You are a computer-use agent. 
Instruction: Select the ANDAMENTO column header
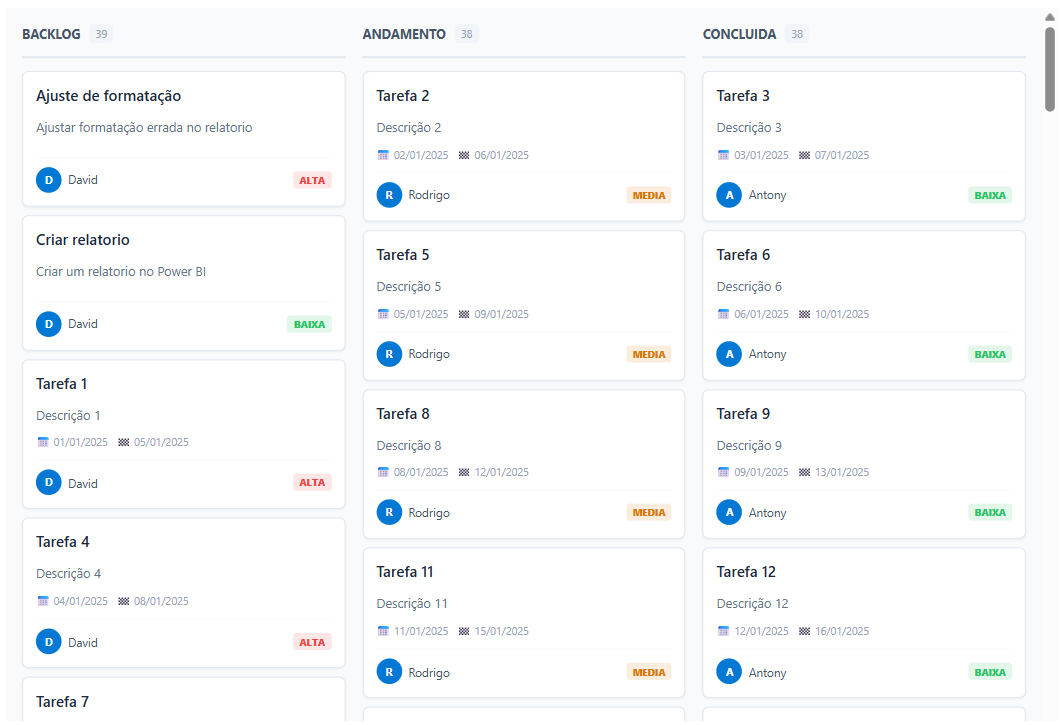pos(404,34)
